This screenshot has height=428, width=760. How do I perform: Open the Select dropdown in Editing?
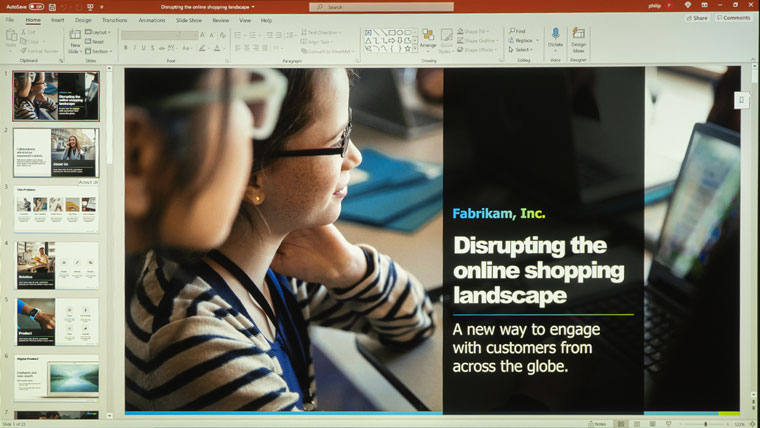pyautogui.click(x=521, y=49)
